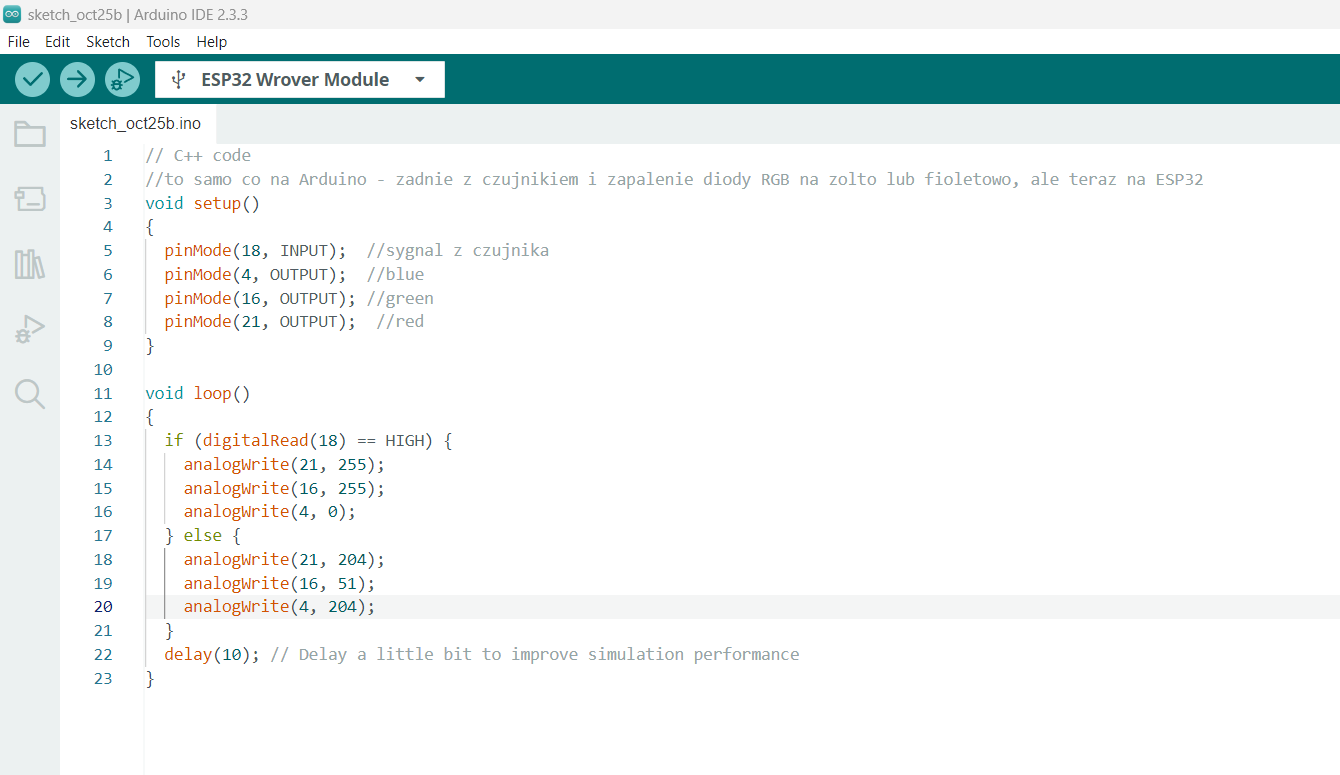Click the Polish comment on line 2
The width and height of the screenshot is (1340, 775).
pyautogui.click(x=674, y=180)
